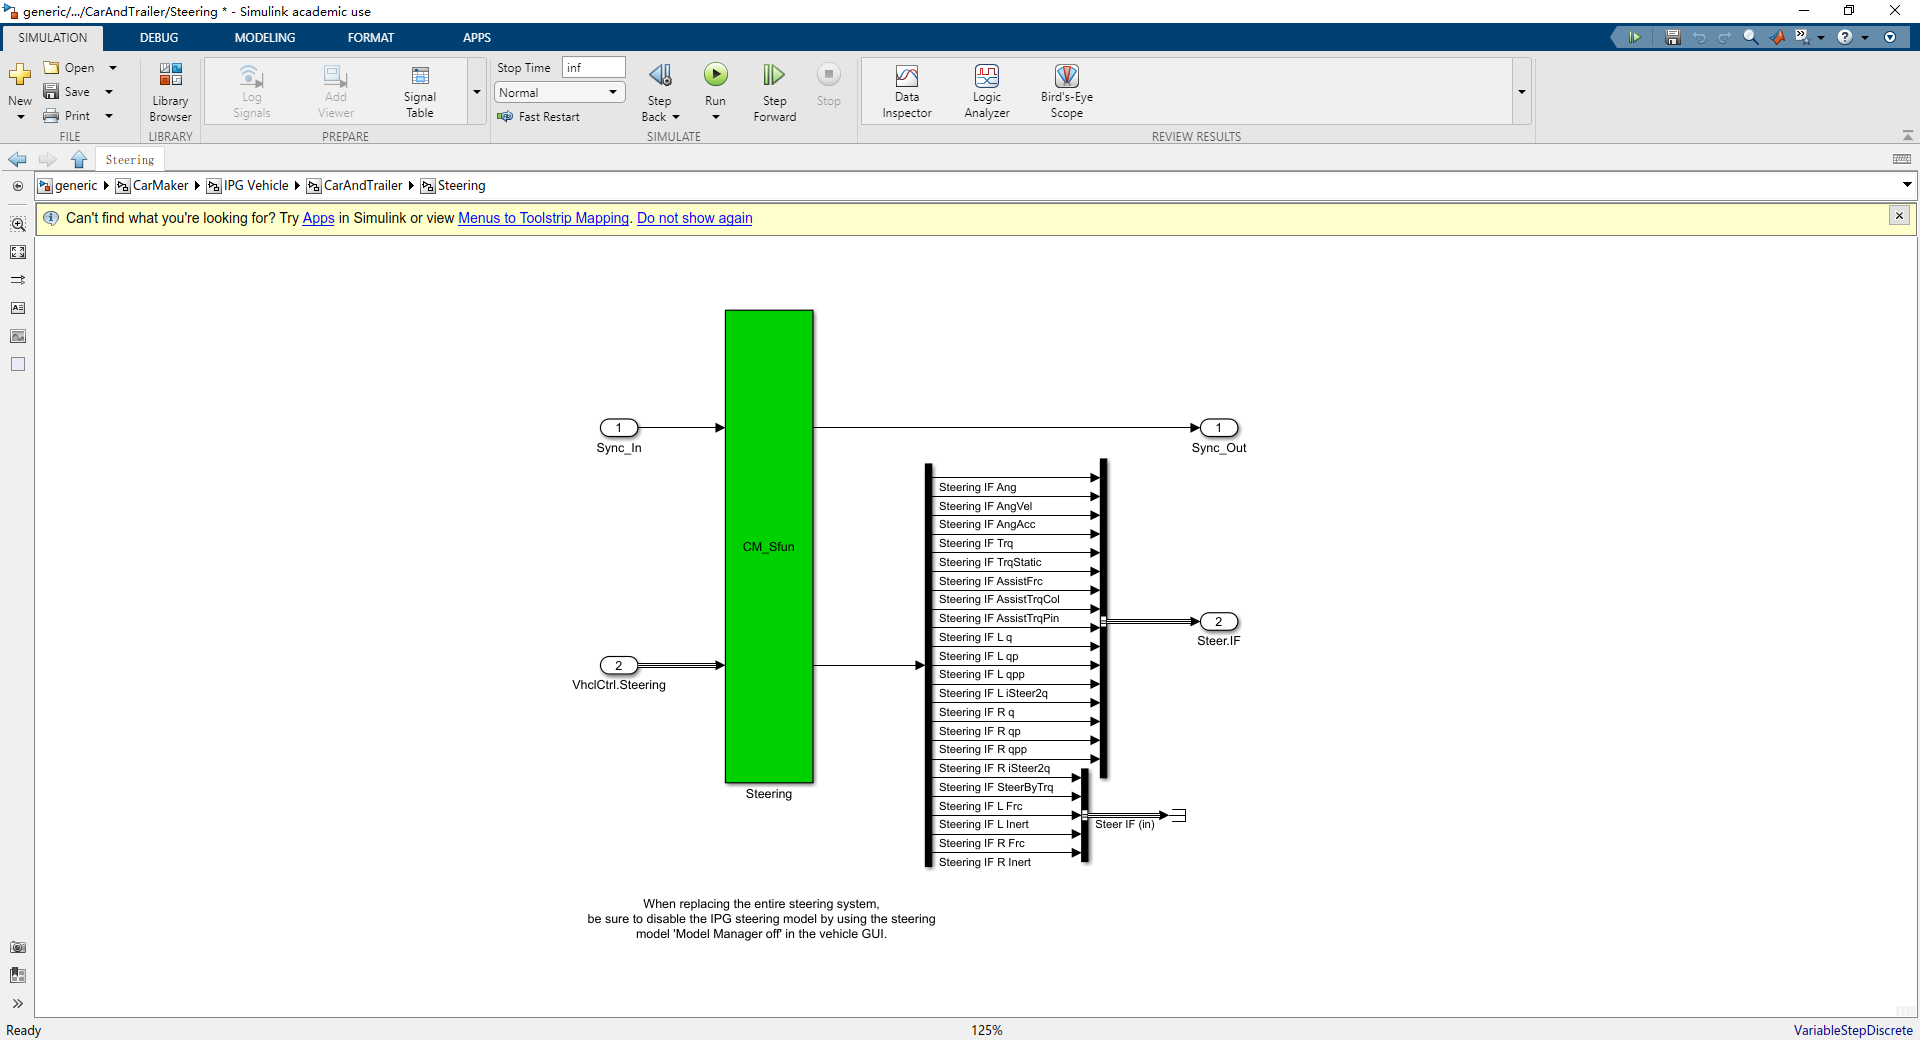The image size is (1920, 1040).
Task: Expand the Prepare gallery dropdown arrow
Action: click(x=477, y=92)
